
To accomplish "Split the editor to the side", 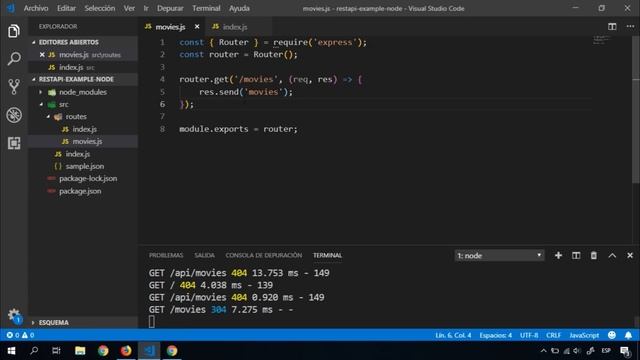I will [612, 27].
